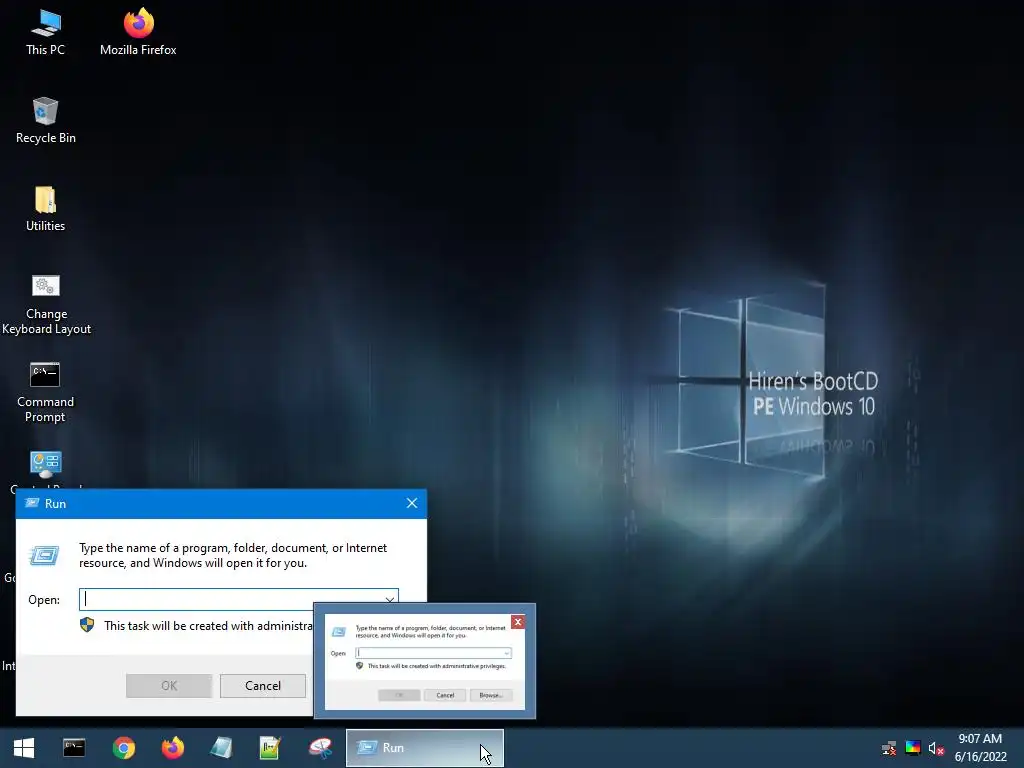Screen dimensions: 1024x768
Task: Click the grayed OK button in Run
Action: point(169,686)
